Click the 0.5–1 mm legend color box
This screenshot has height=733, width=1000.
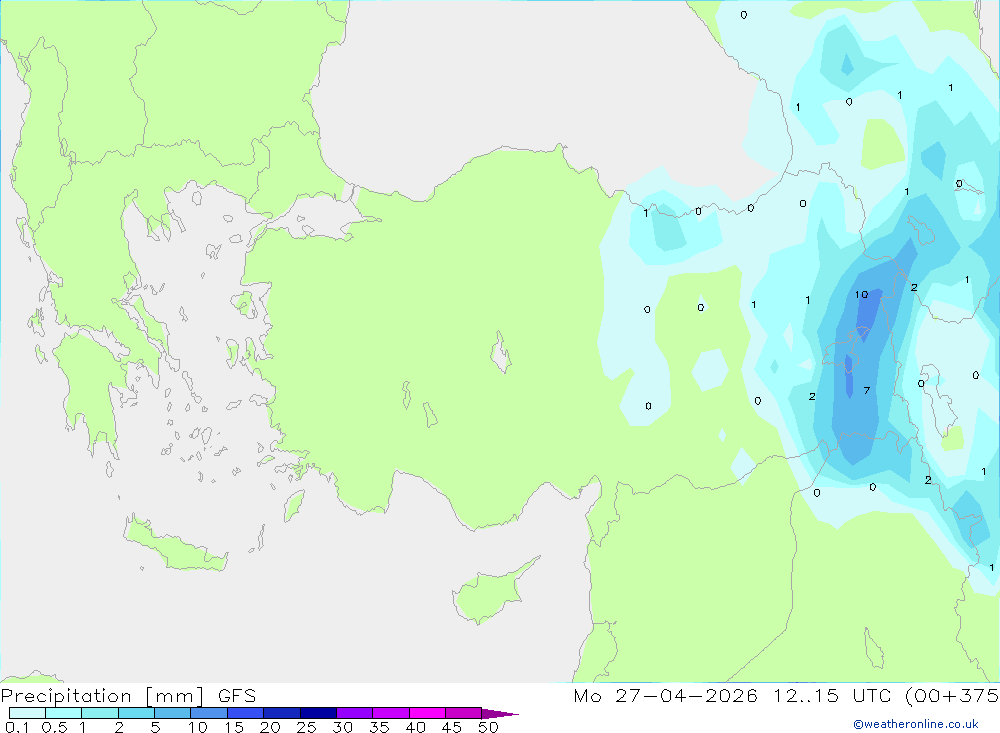pyautogui.click(x=64, y=713)
